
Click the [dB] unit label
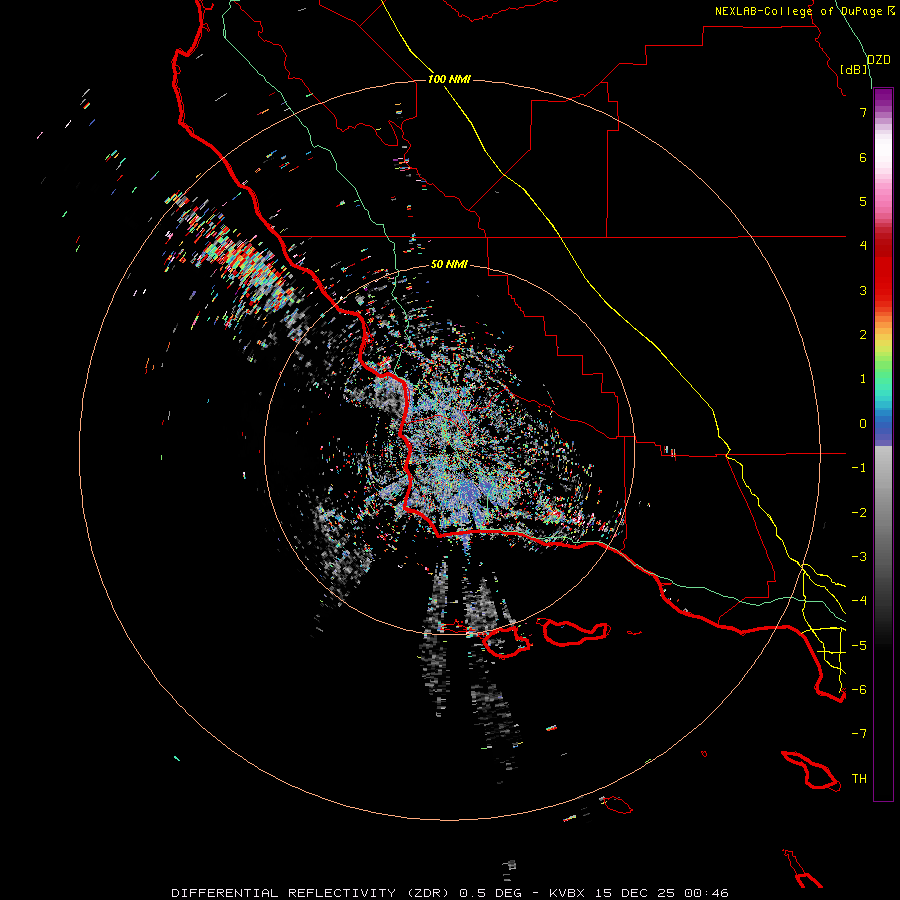[x=854, y=69]
